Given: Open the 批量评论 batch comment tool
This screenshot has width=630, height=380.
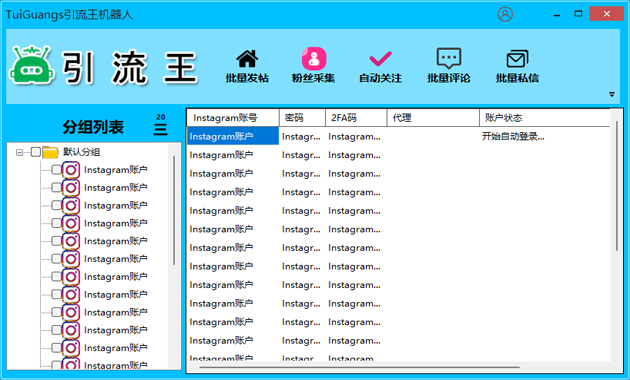Looking at the screenshot, I should [x=448, y=66].
